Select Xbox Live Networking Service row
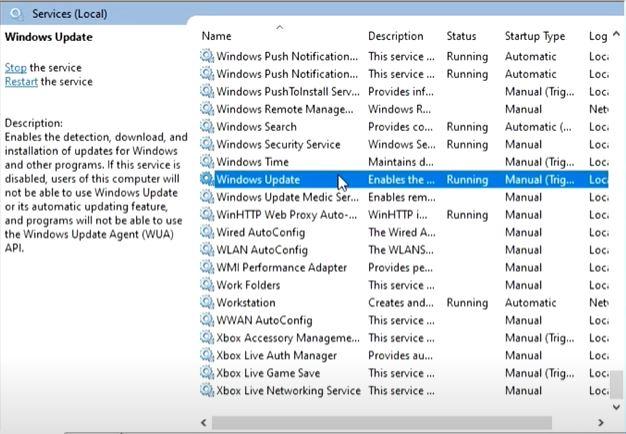The width and height of the screenshot is (626, 434). (404, 390)
